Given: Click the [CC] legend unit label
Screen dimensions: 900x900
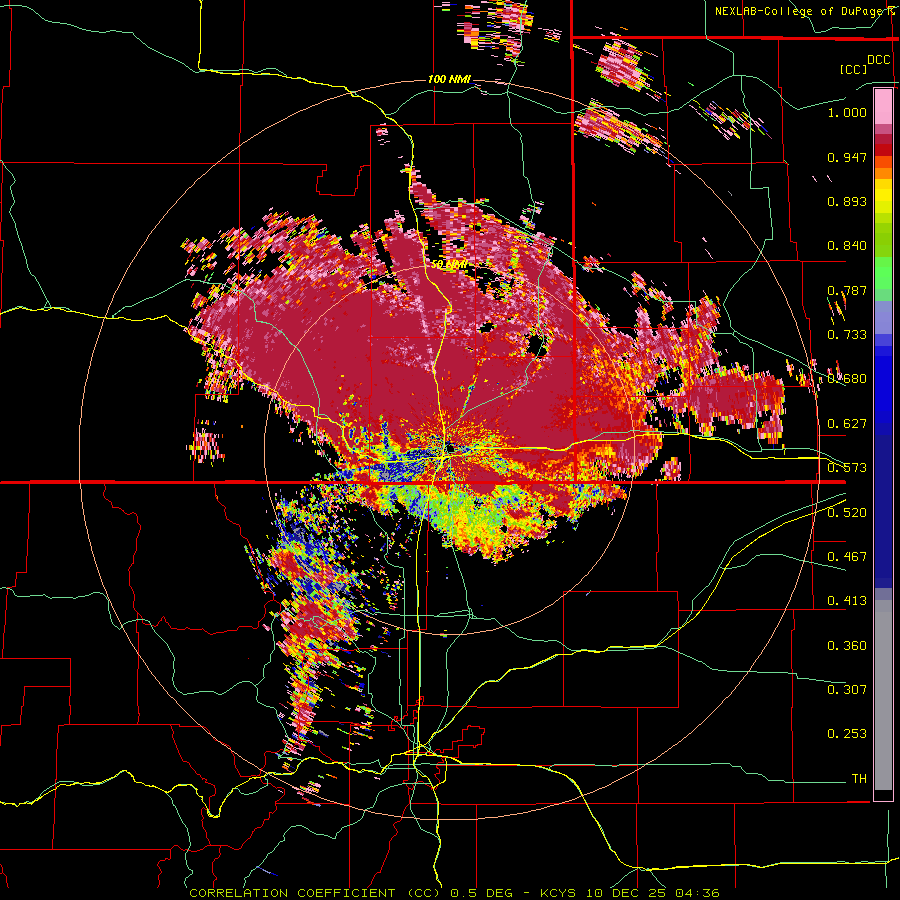Looking at the screenshot, I should point(854,69).
